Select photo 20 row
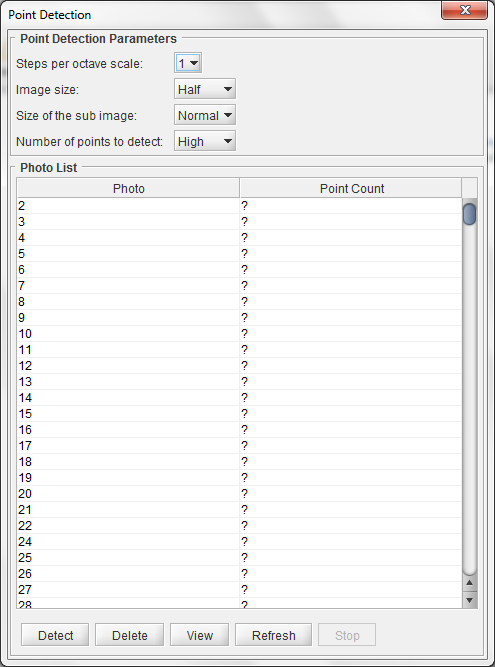Viewport: 495px width, 667px height. 239,494
